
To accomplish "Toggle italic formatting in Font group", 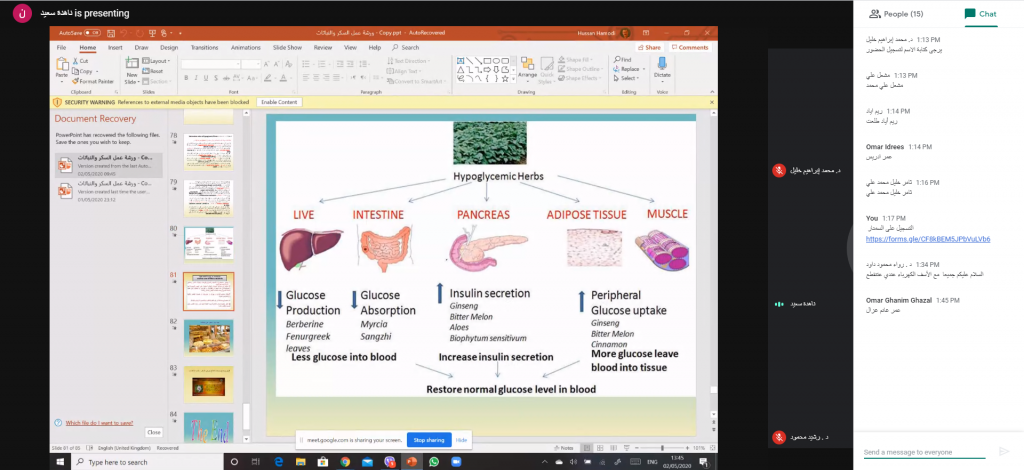I will 194,79.
